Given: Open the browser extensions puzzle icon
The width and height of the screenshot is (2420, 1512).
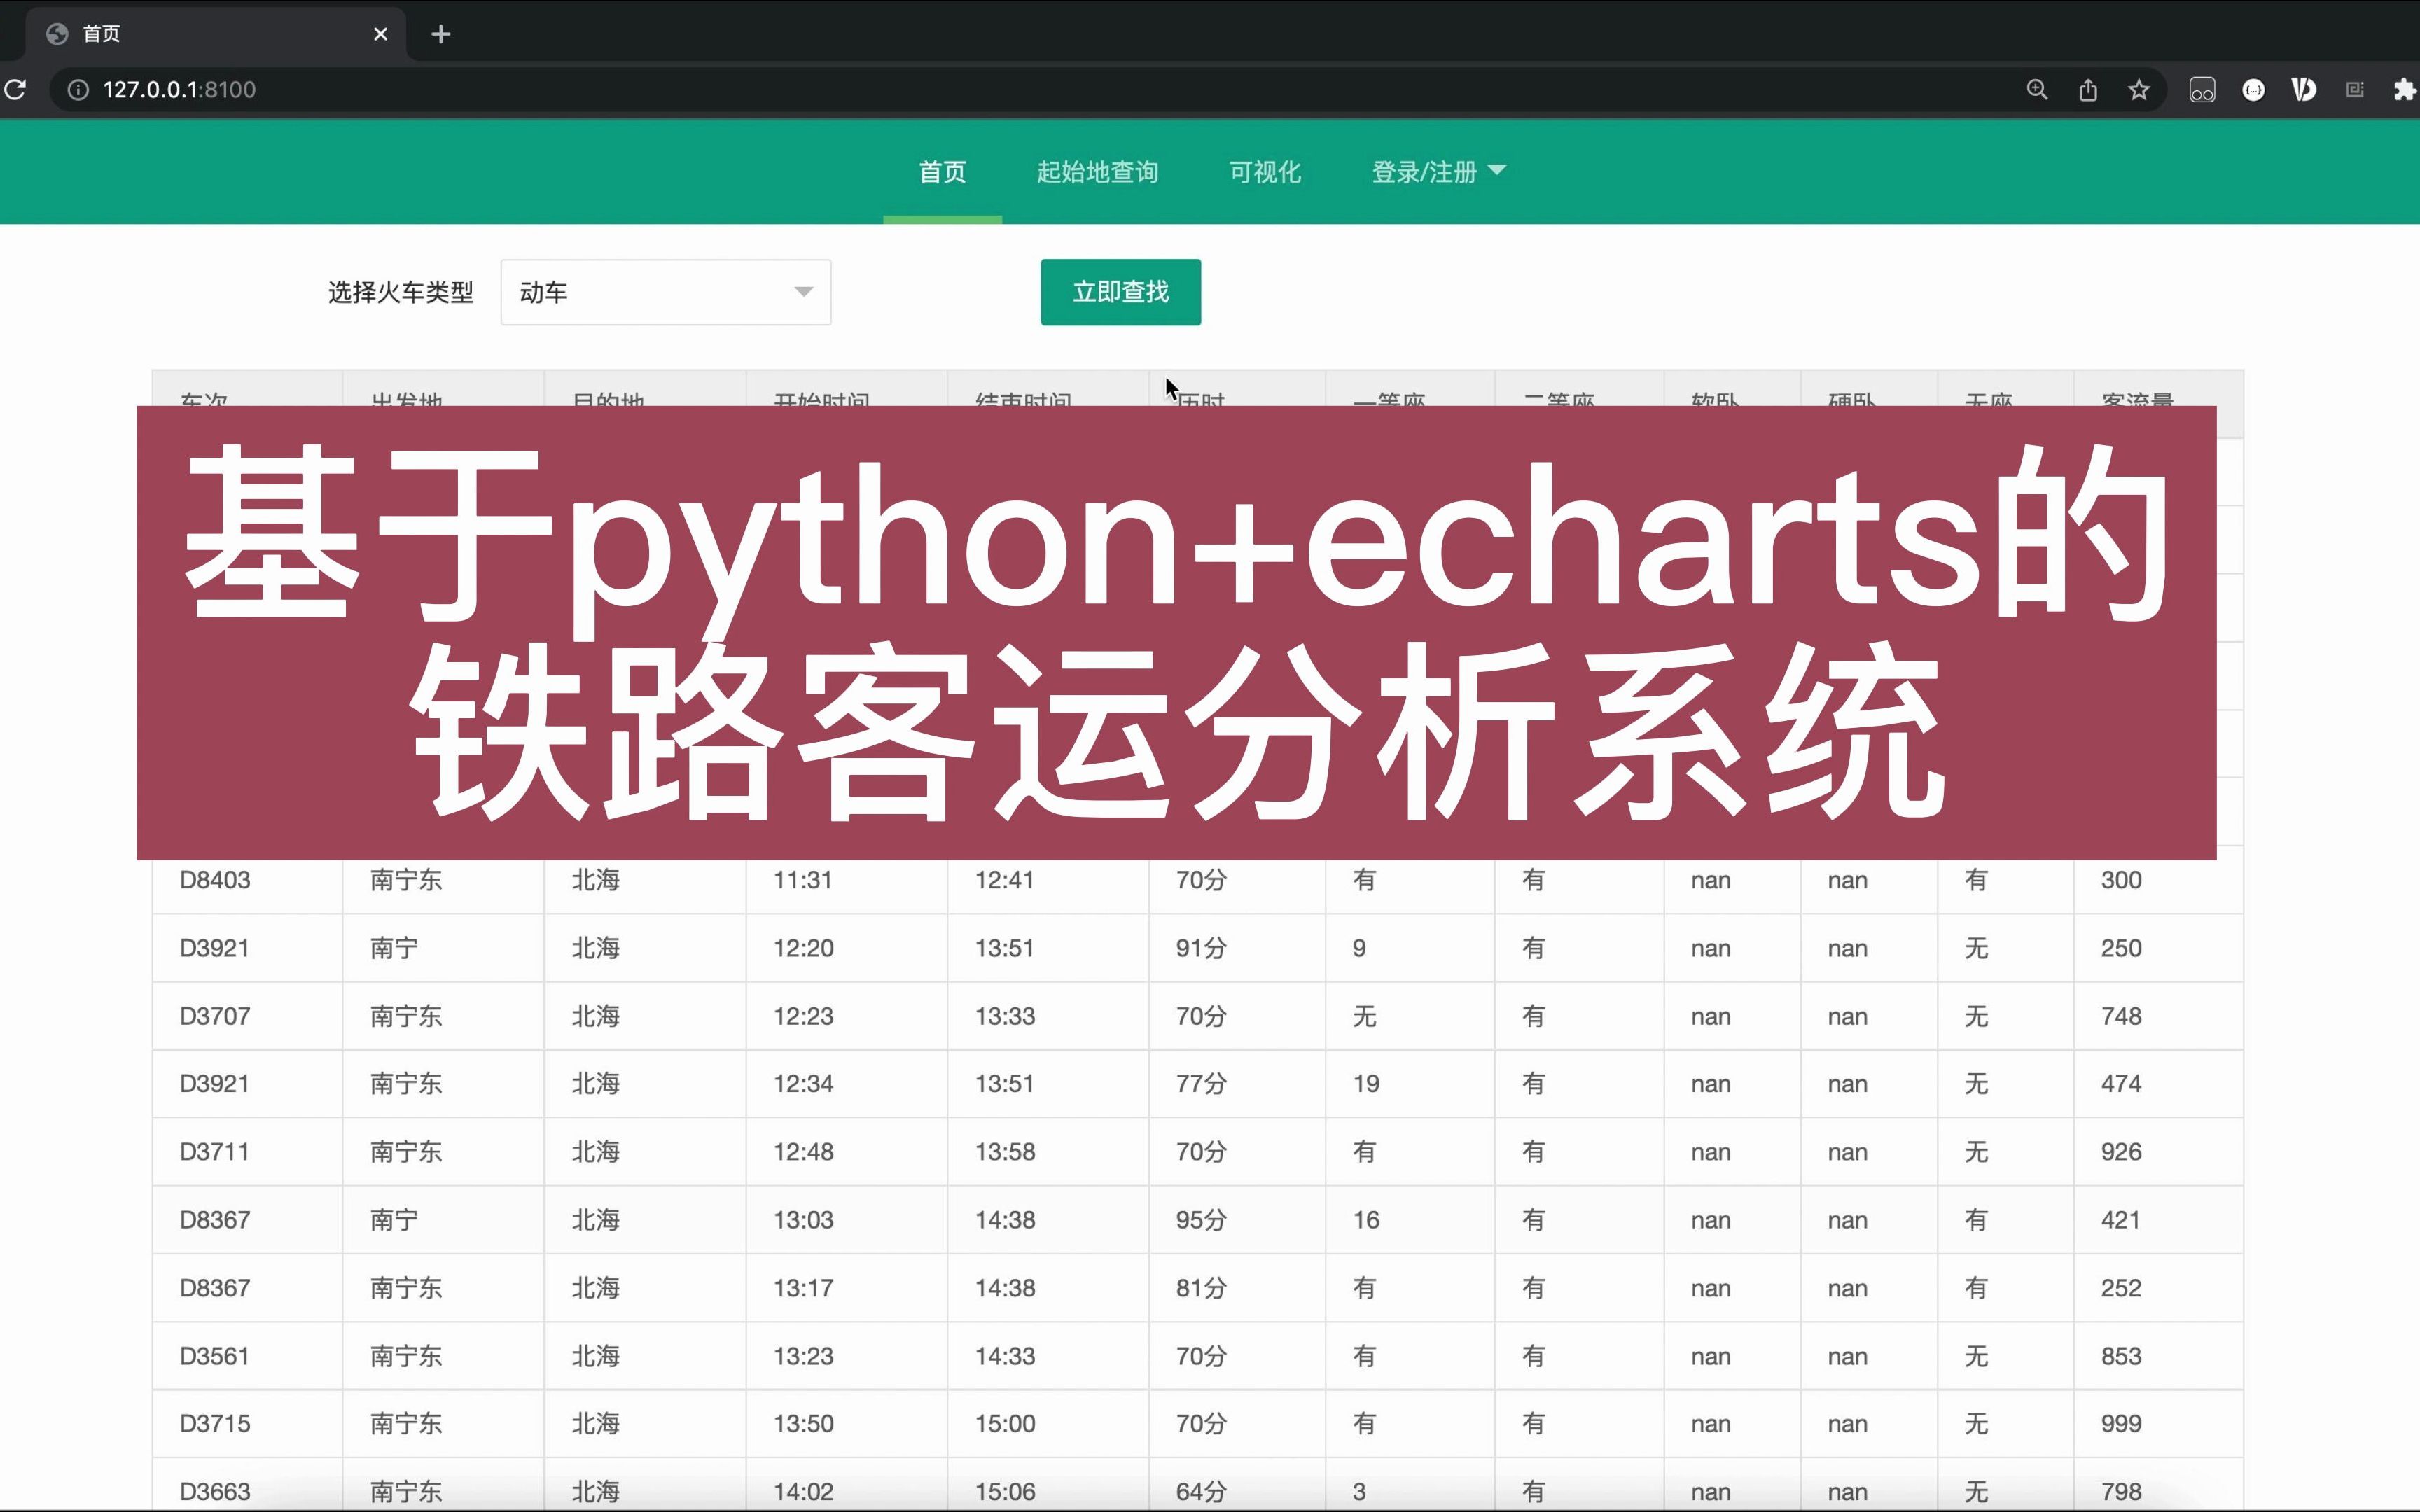Looking at the screenshot, I should pos(2405,90).
